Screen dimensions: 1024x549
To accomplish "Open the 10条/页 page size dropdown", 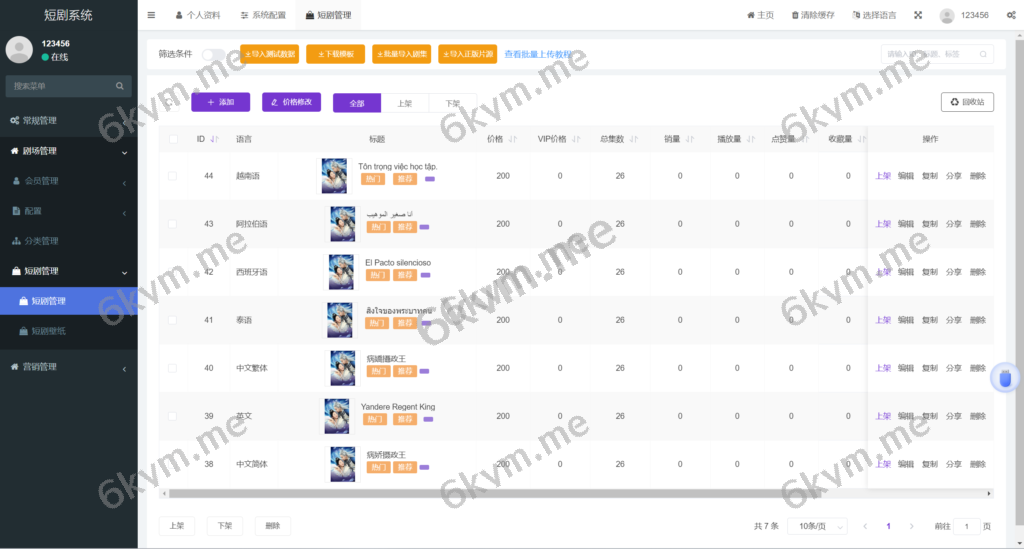I will 816,526.
